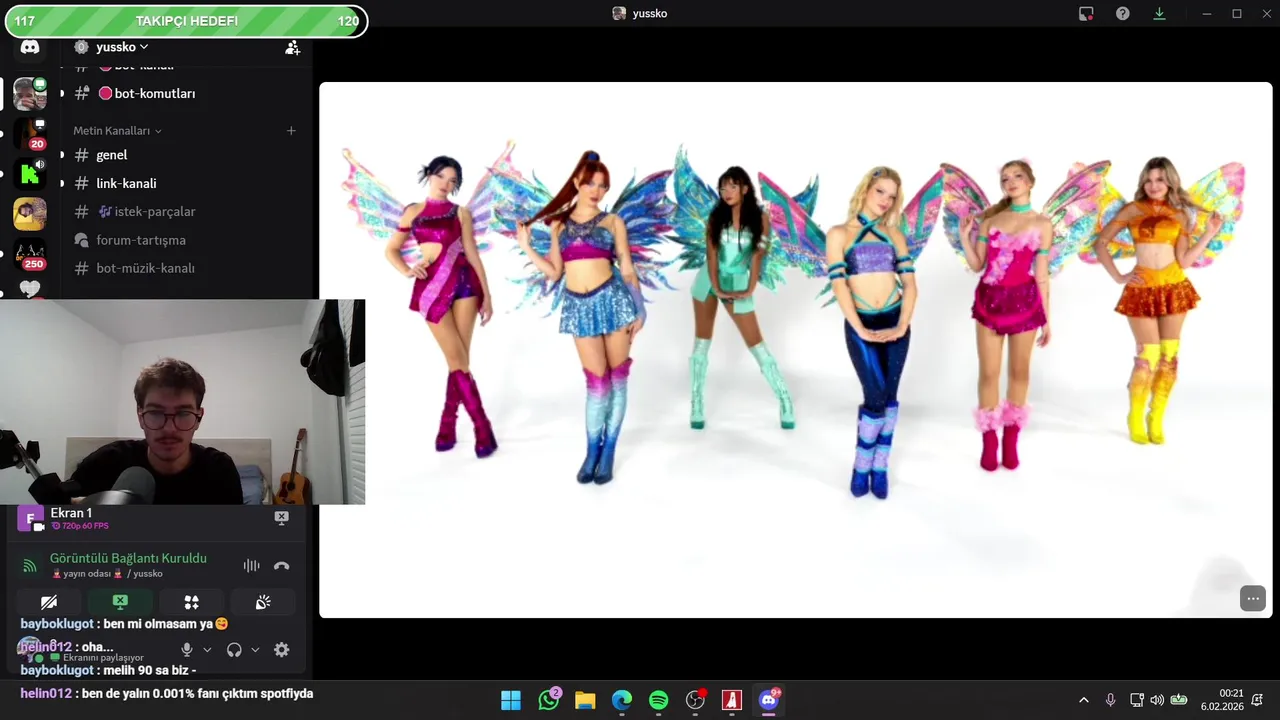This screenshot has height=720, width=1280.
Task: Click user avatar in Discord user panel
Action: coord(30,650)
